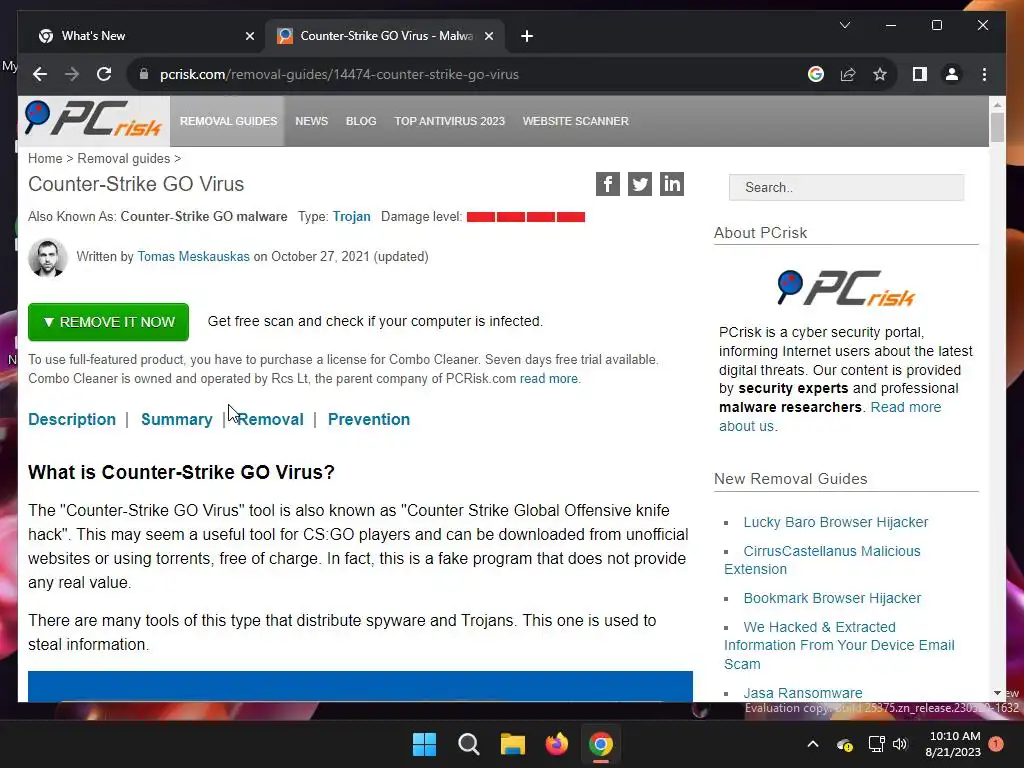Click the PCrisk logo in header
1024x768 pixels.
tap(93, 119)
